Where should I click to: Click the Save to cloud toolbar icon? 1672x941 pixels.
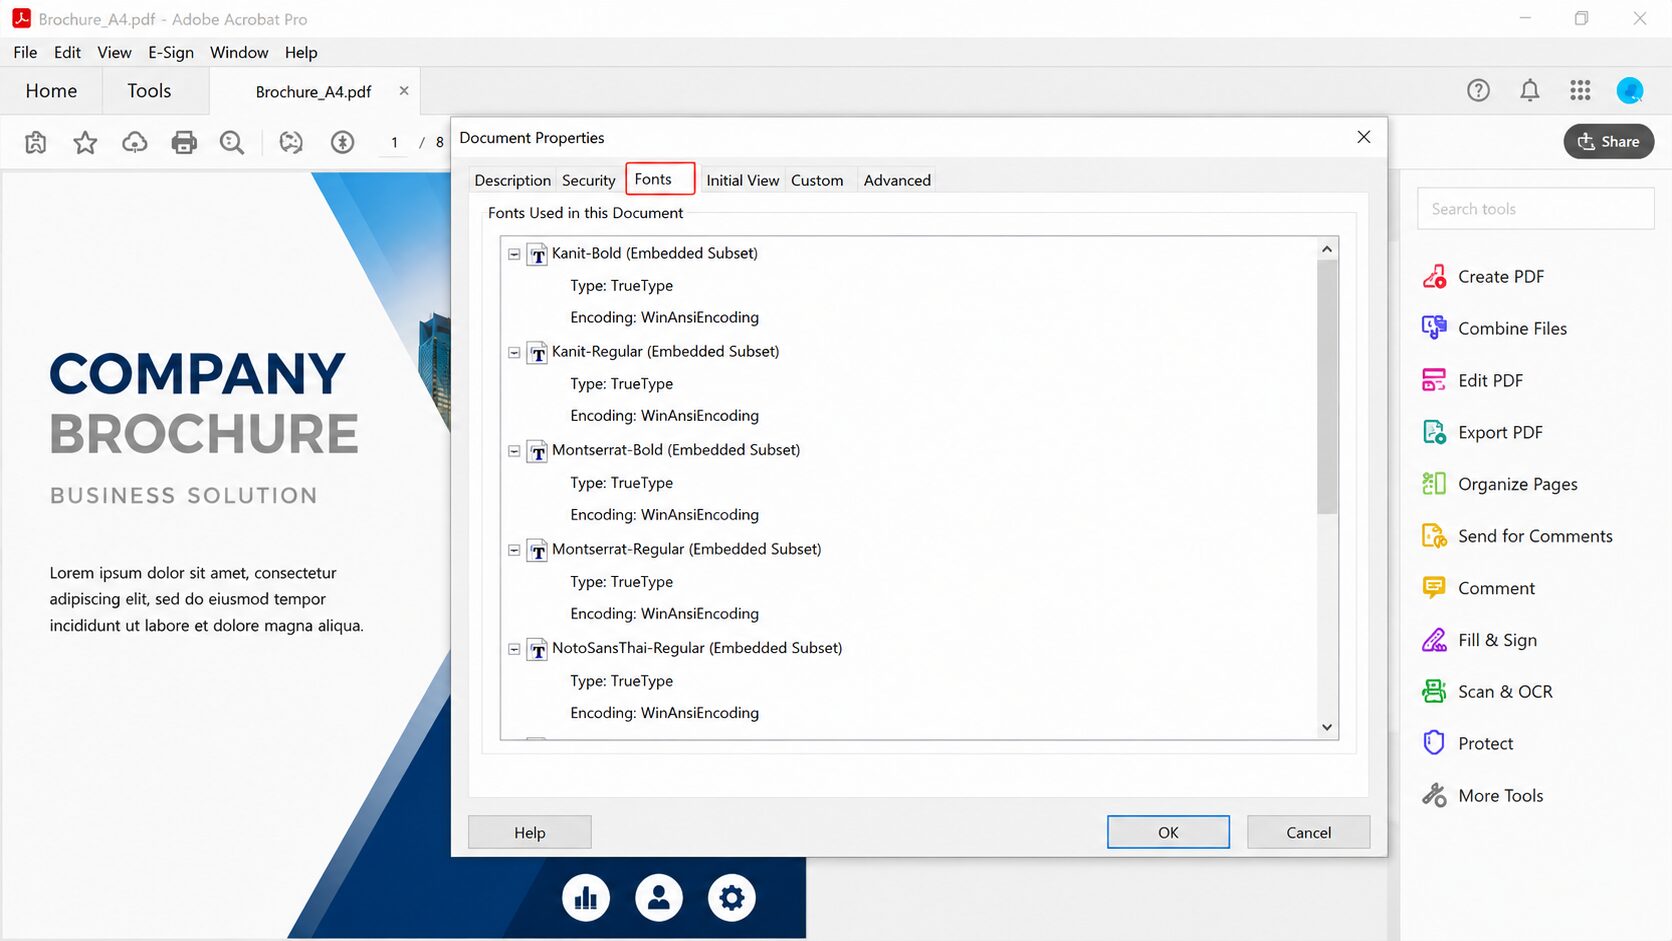36,143
